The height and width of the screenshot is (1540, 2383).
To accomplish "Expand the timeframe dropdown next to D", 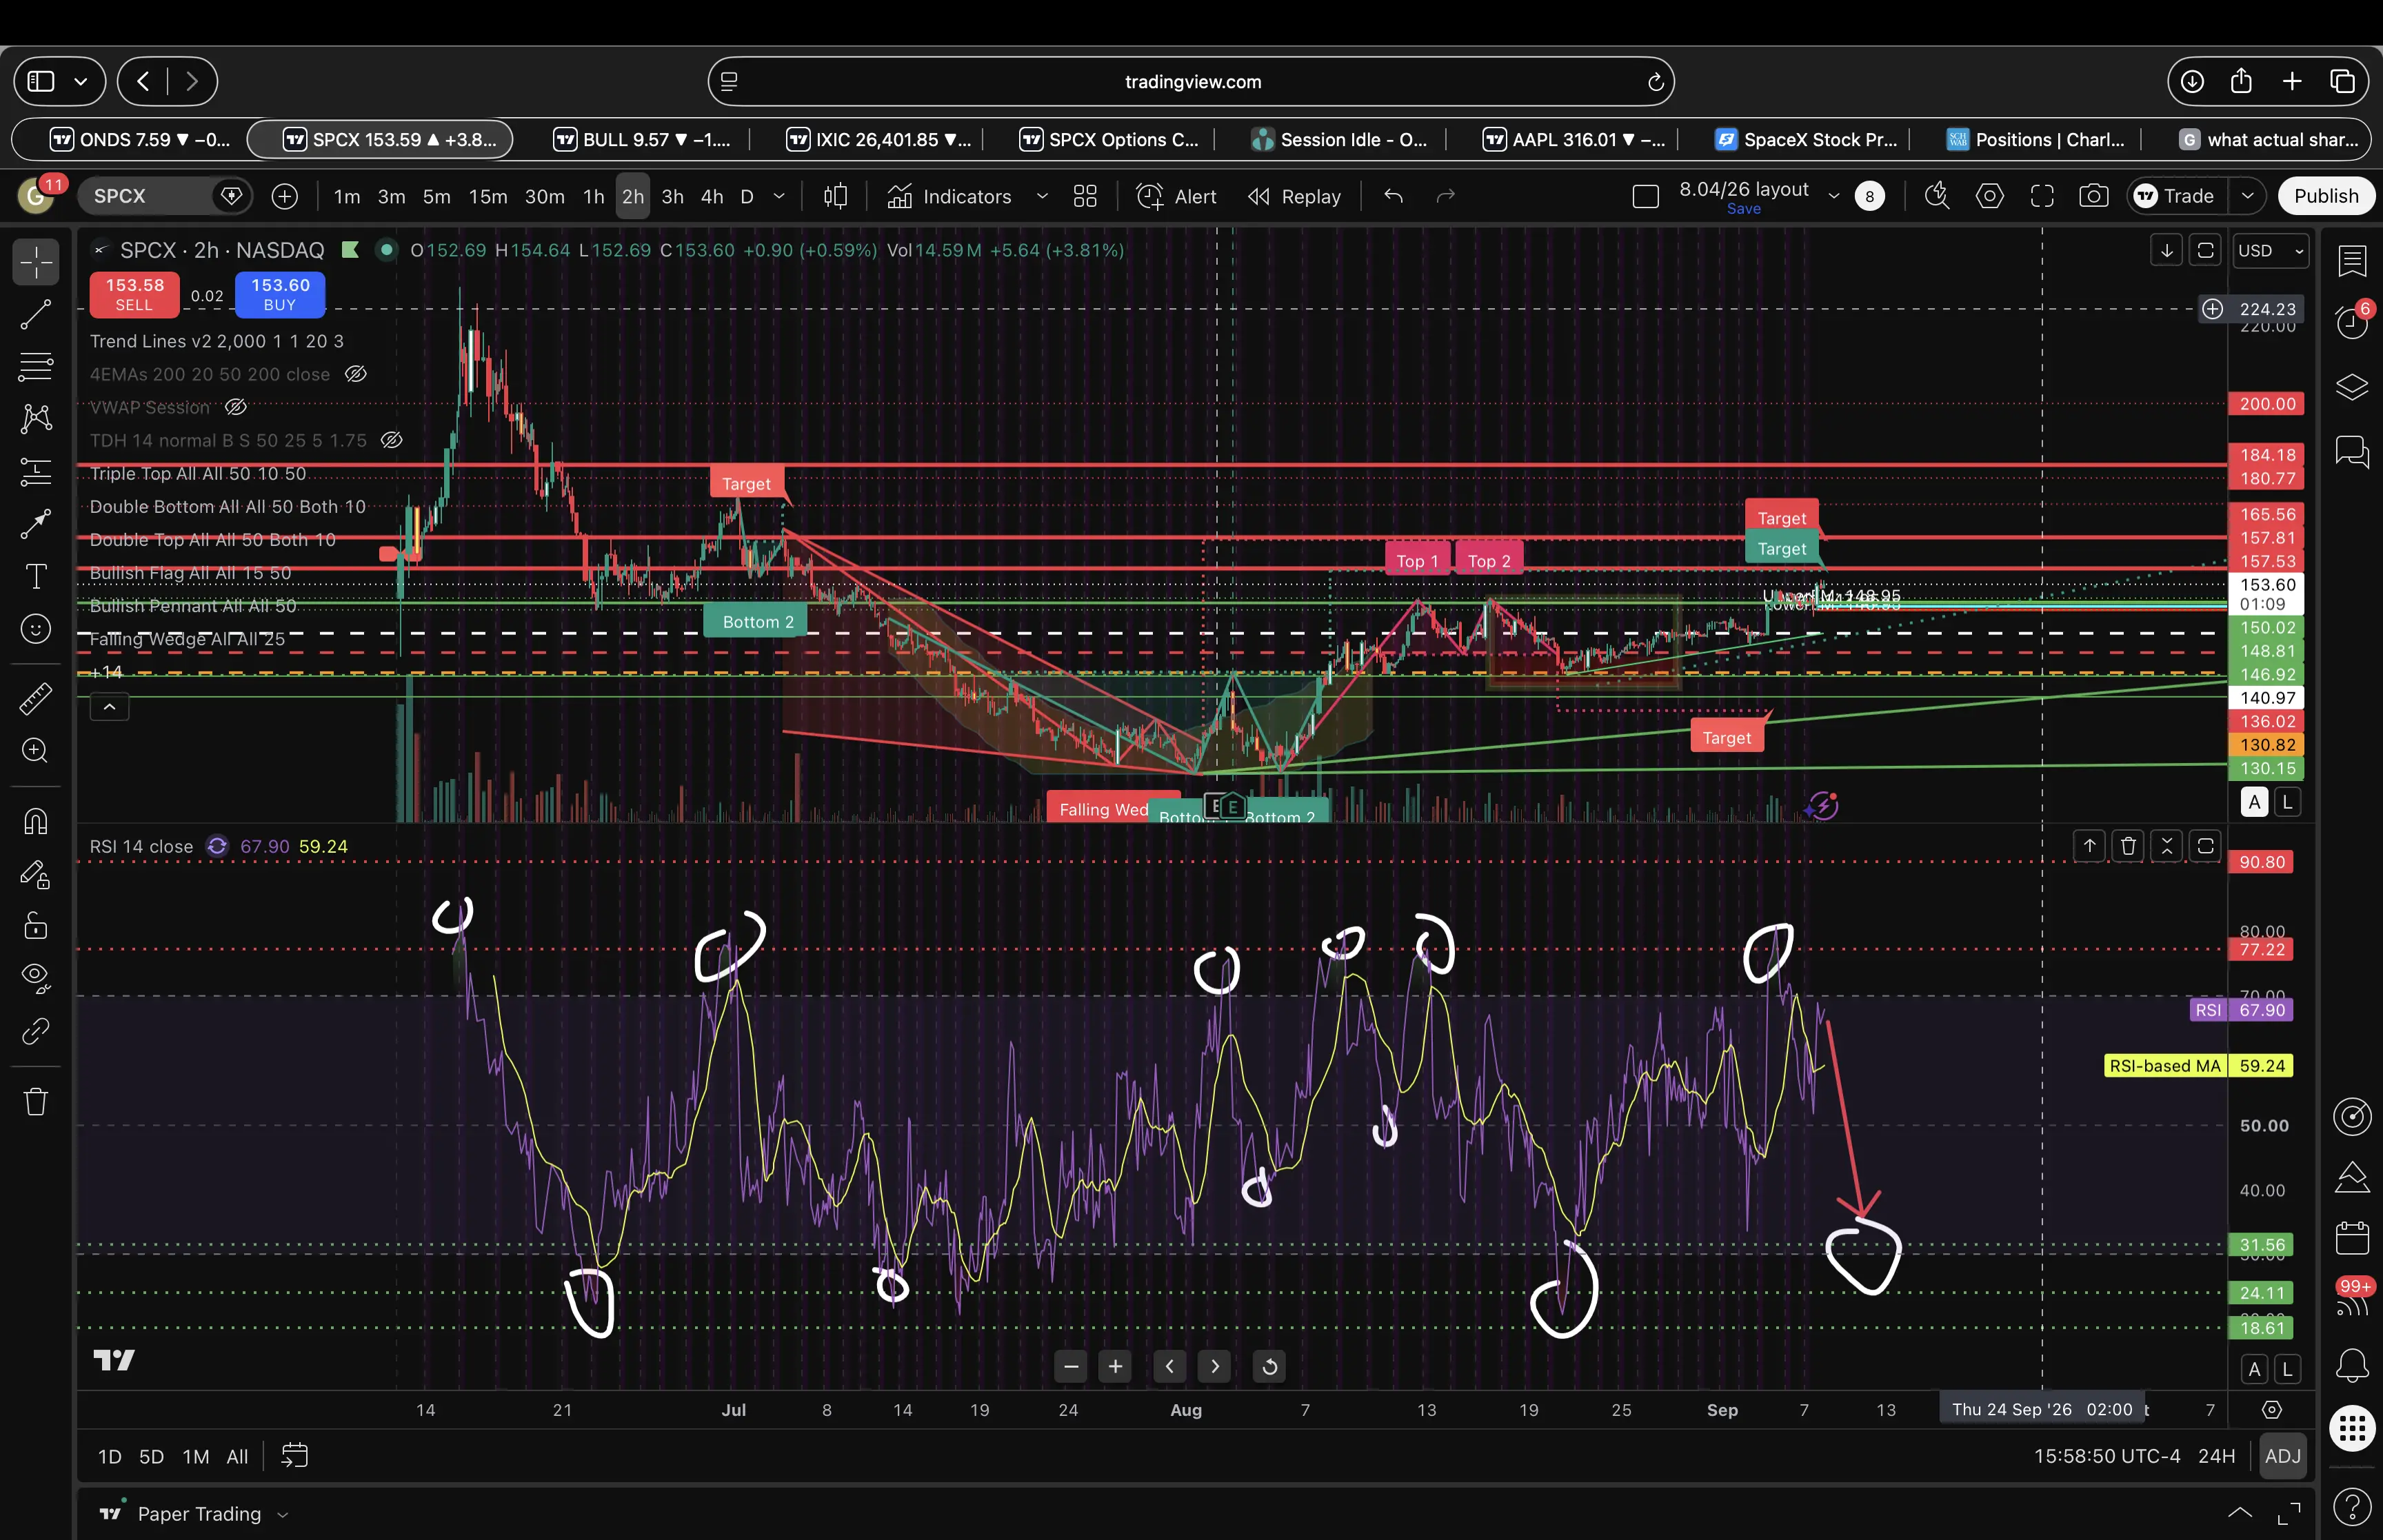I will click(779, 196).
